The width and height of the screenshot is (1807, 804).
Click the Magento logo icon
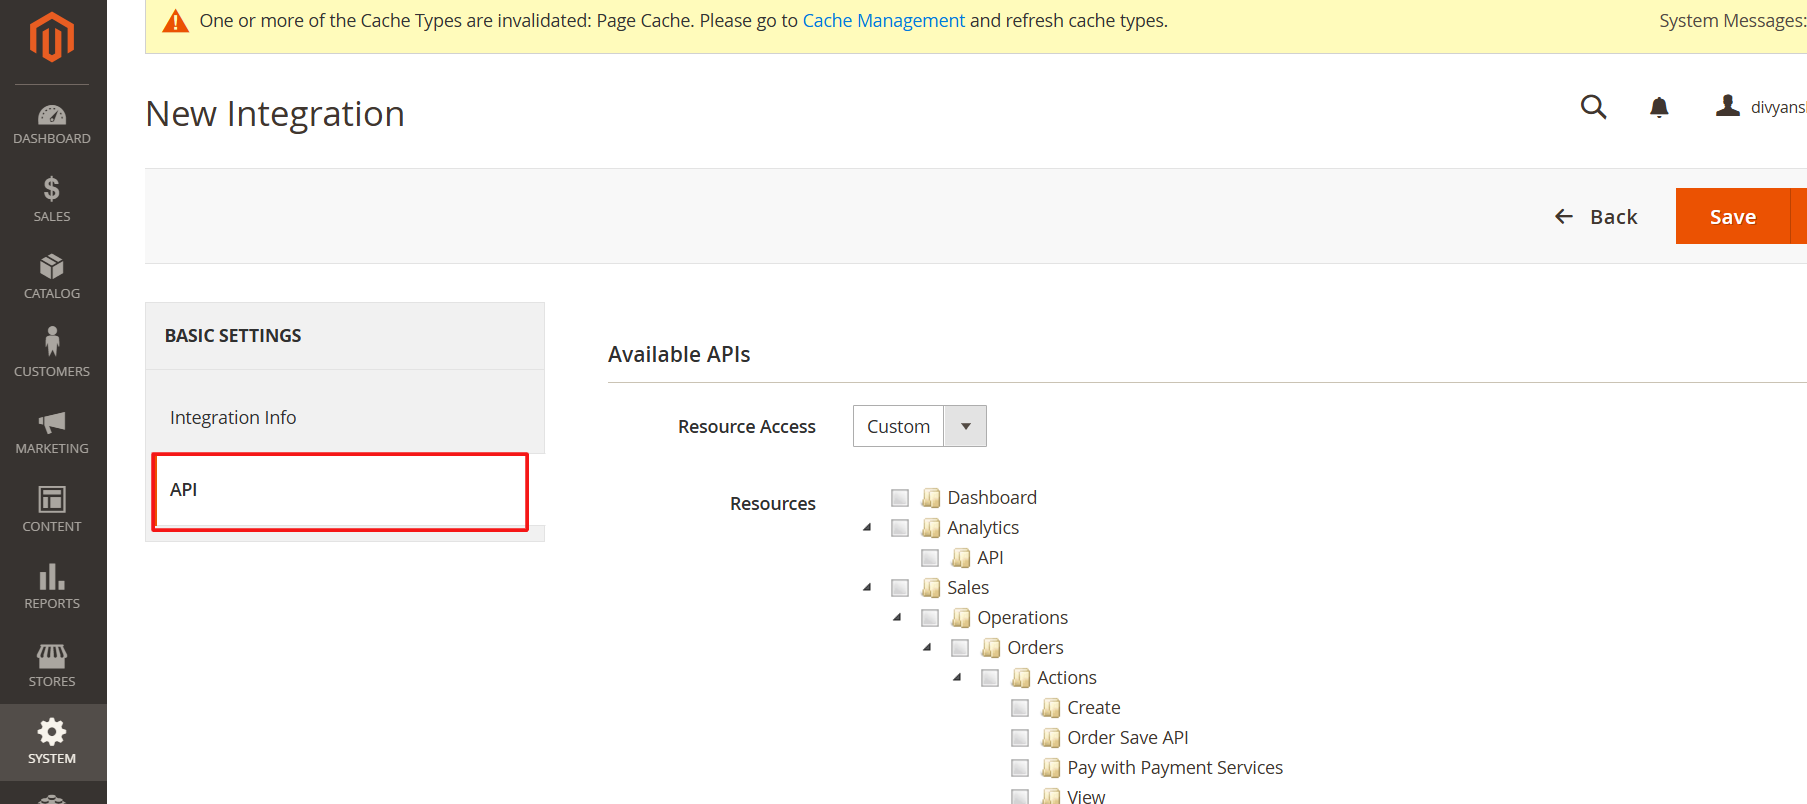(52, 37)
